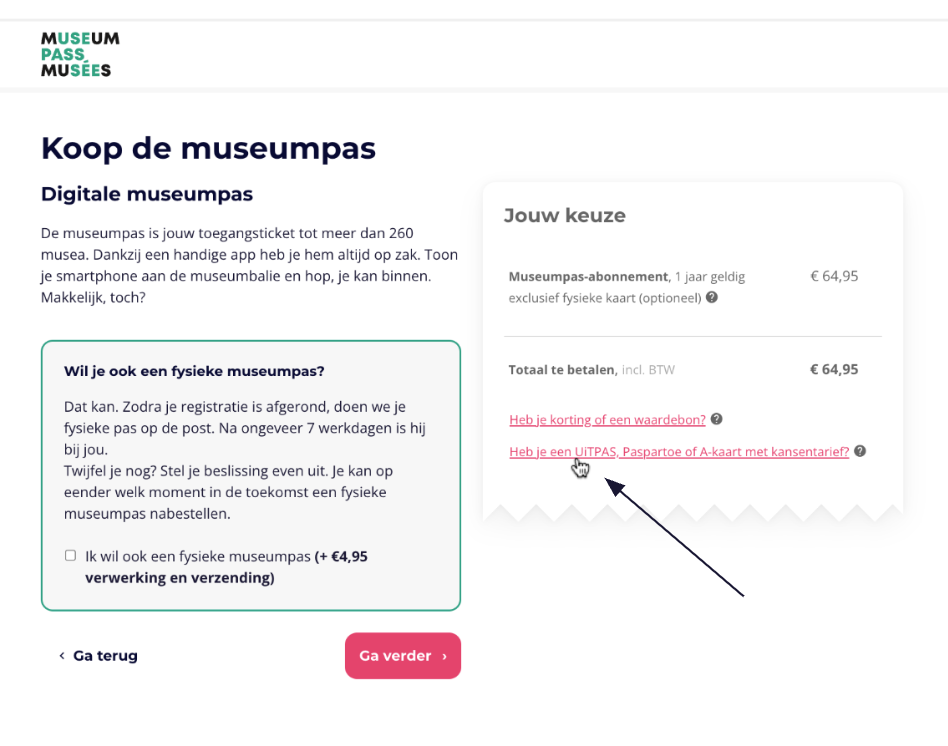Image resolution: width=948 pixels, height=746 pixels.
Task: Click the '+ €4,95 verwerking en verzending' label text
Action: point(226,567)
